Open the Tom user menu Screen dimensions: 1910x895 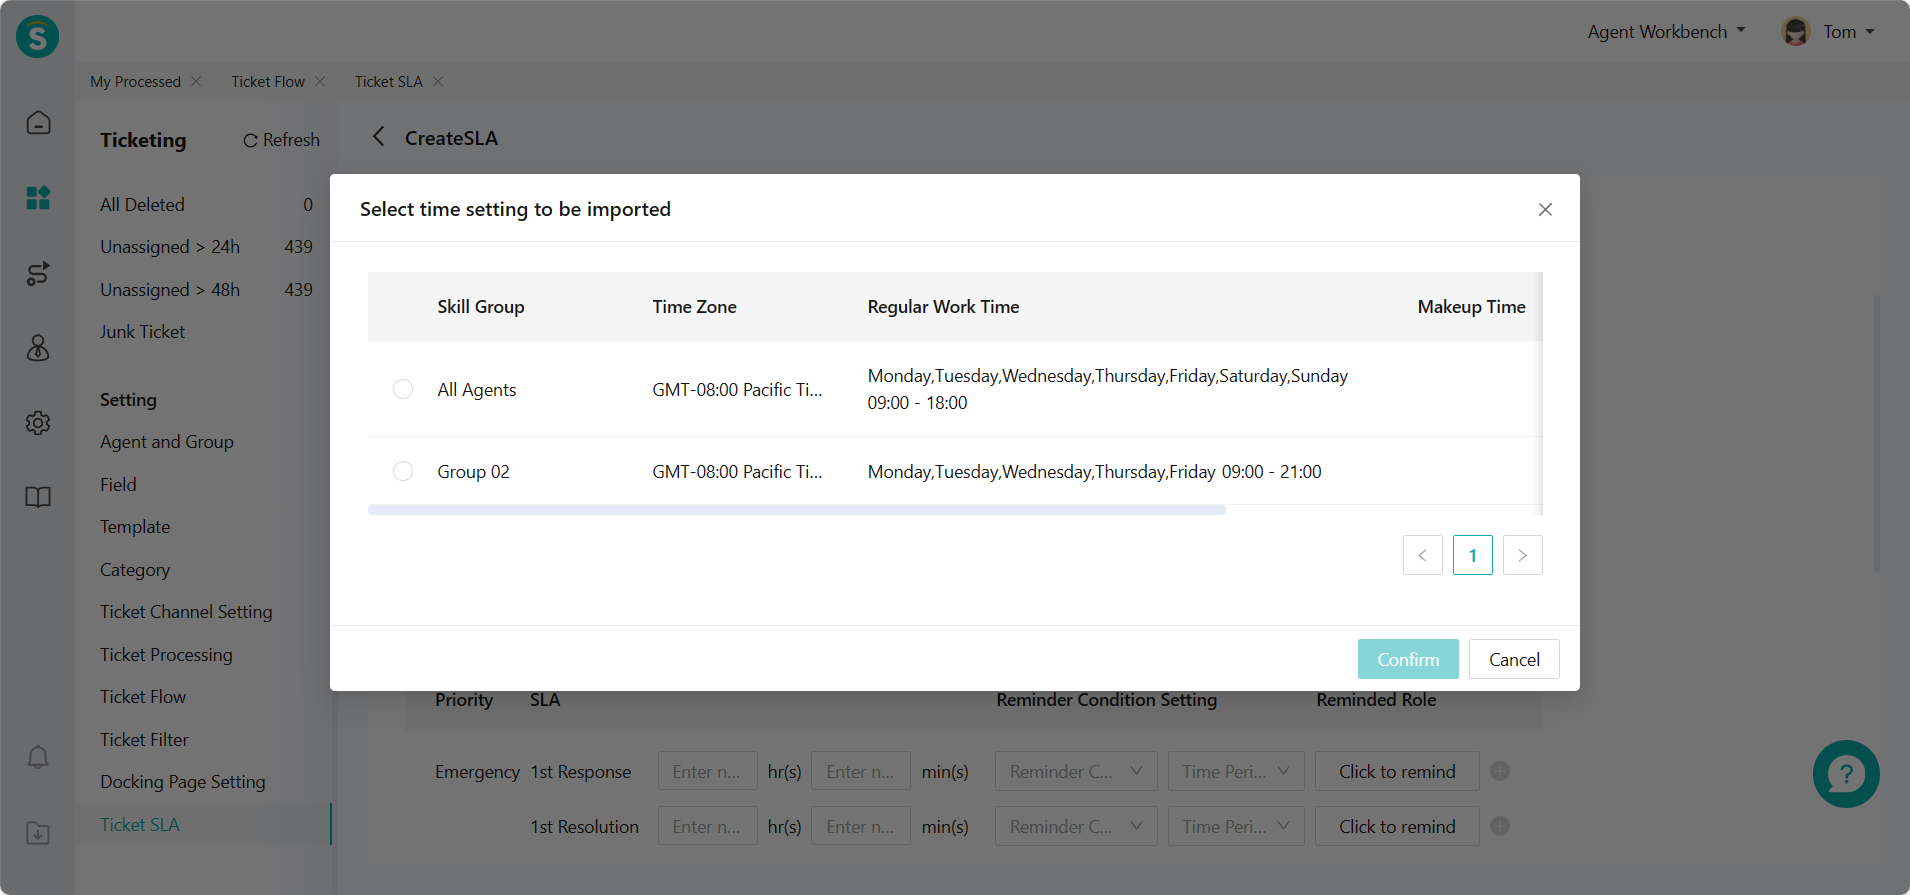(x=1849, y=32)
